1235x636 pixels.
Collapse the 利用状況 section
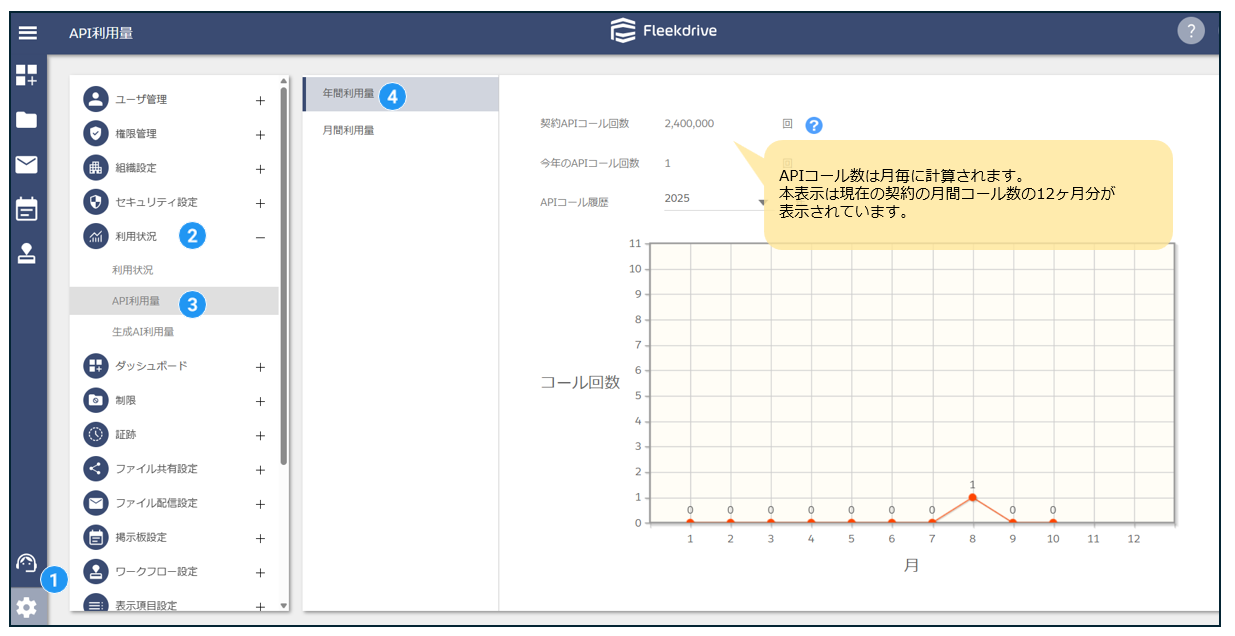(x=260, y=237)
